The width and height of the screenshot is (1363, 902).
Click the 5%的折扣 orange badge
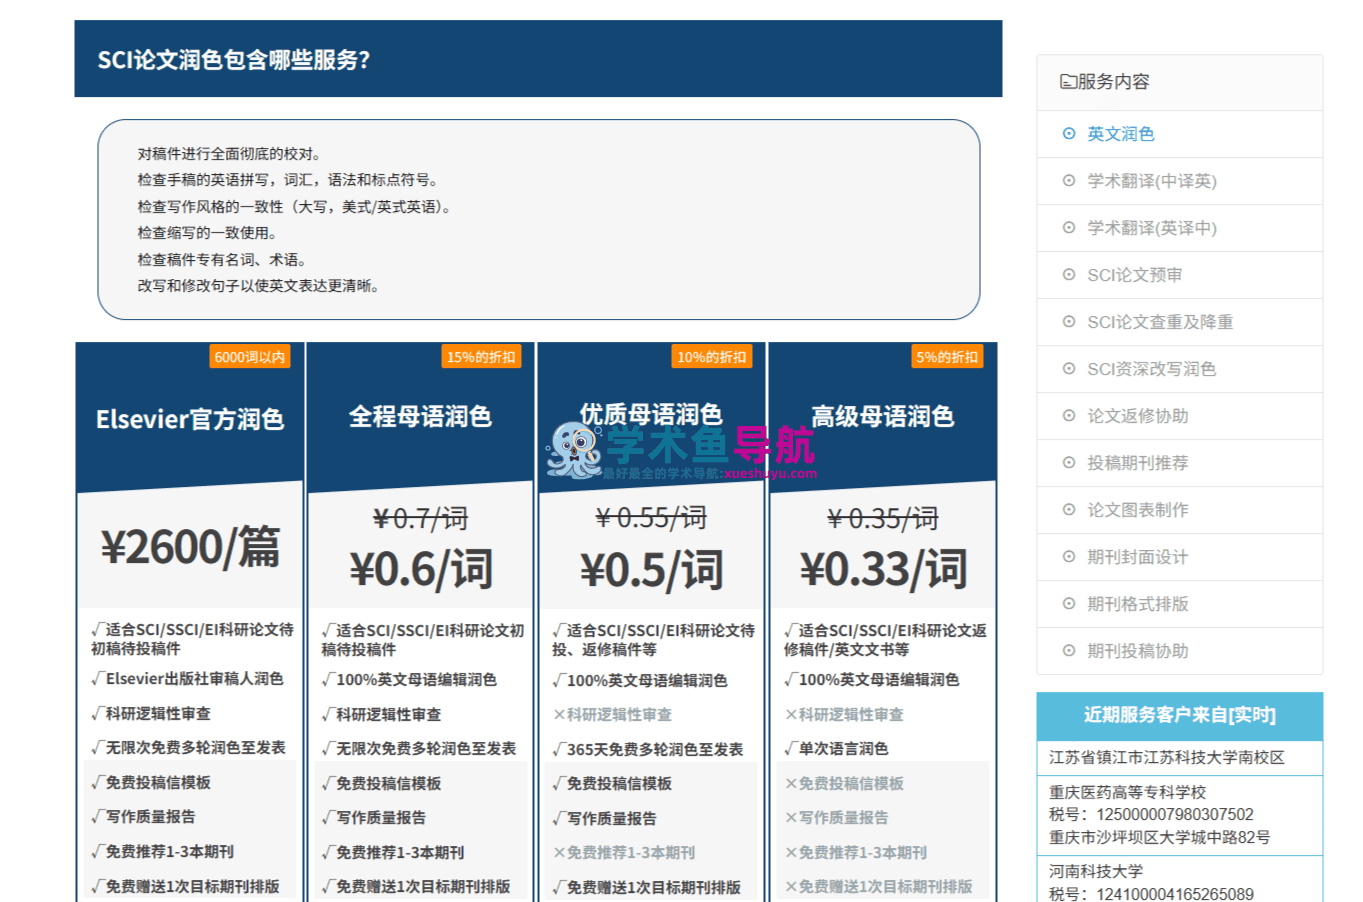pyautogui.click(x=947, y=357)
